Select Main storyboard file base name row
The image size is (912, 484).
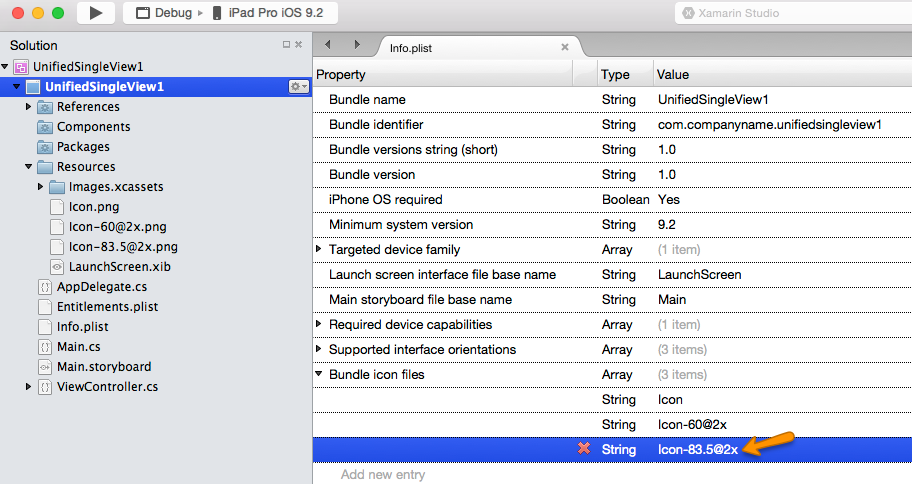point(612,300)
